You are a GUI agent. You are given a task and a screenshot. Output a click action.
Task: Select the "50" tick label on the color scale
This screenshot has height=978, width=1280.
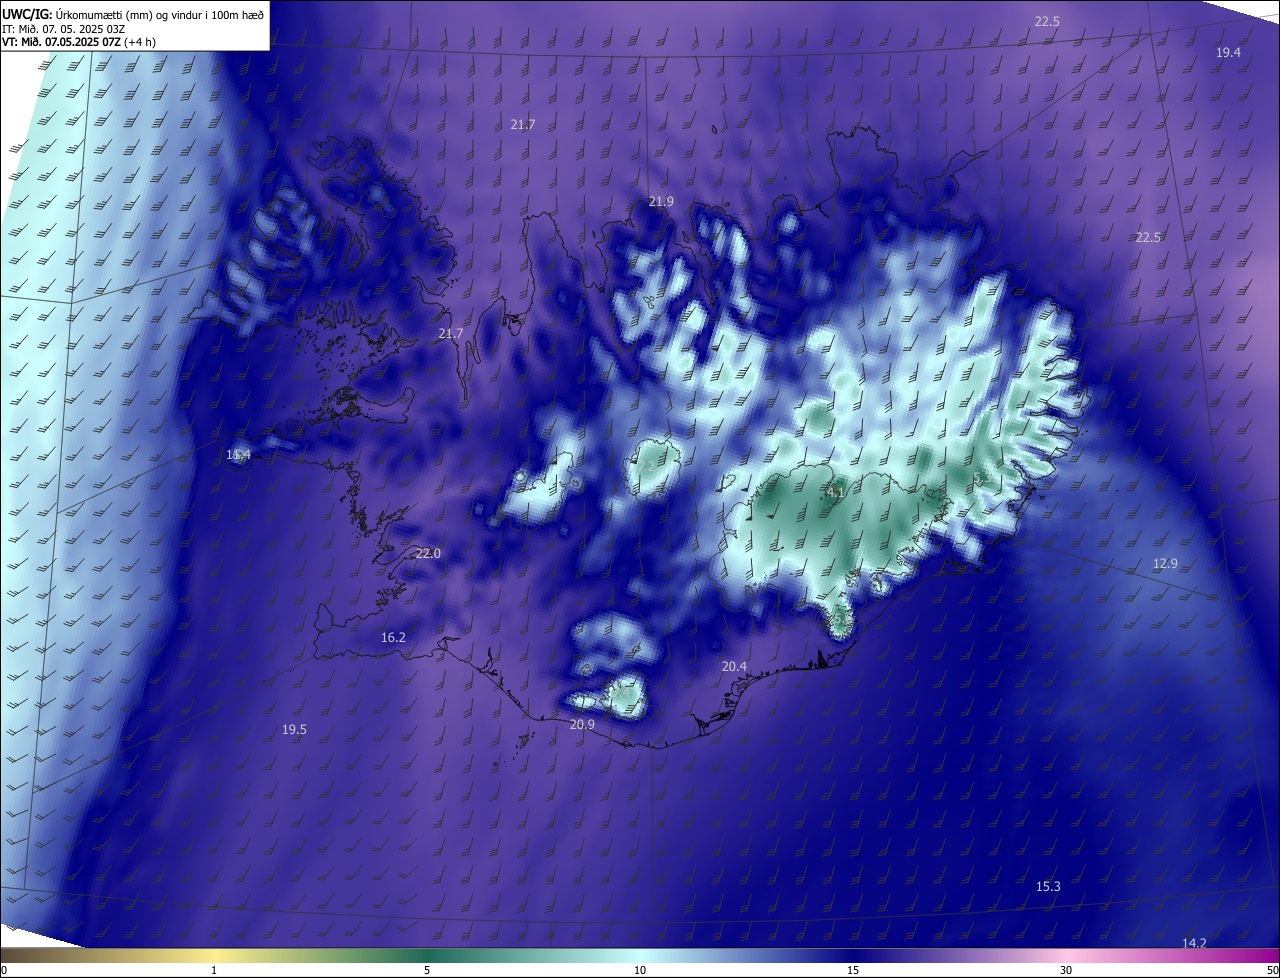tap(1272, 970)
